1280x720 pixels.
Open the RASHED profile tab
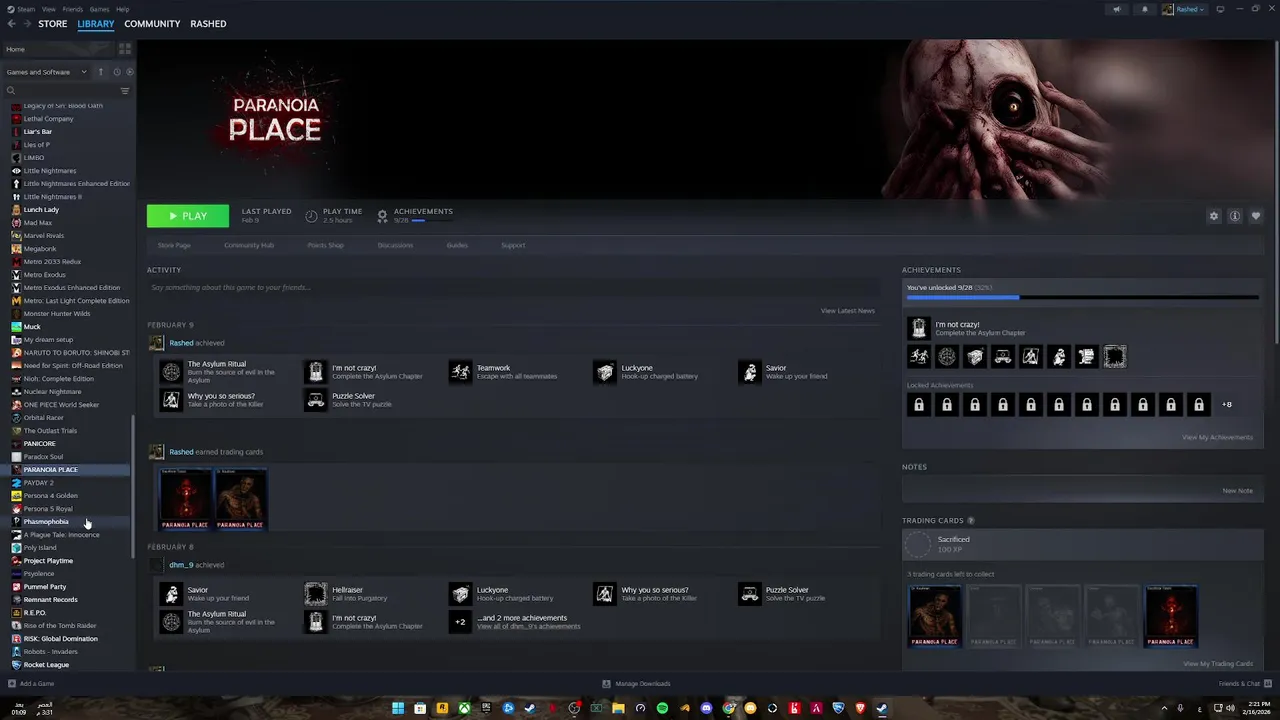coord(208,24)
